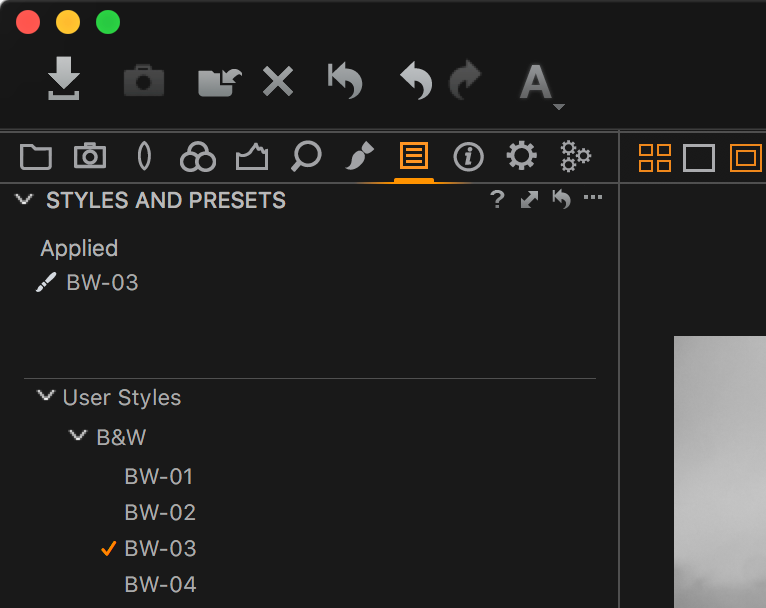This screenshot has height=608, width=766.
Task: Click the Capture camera toolbar icon
Action: point(144,80)
